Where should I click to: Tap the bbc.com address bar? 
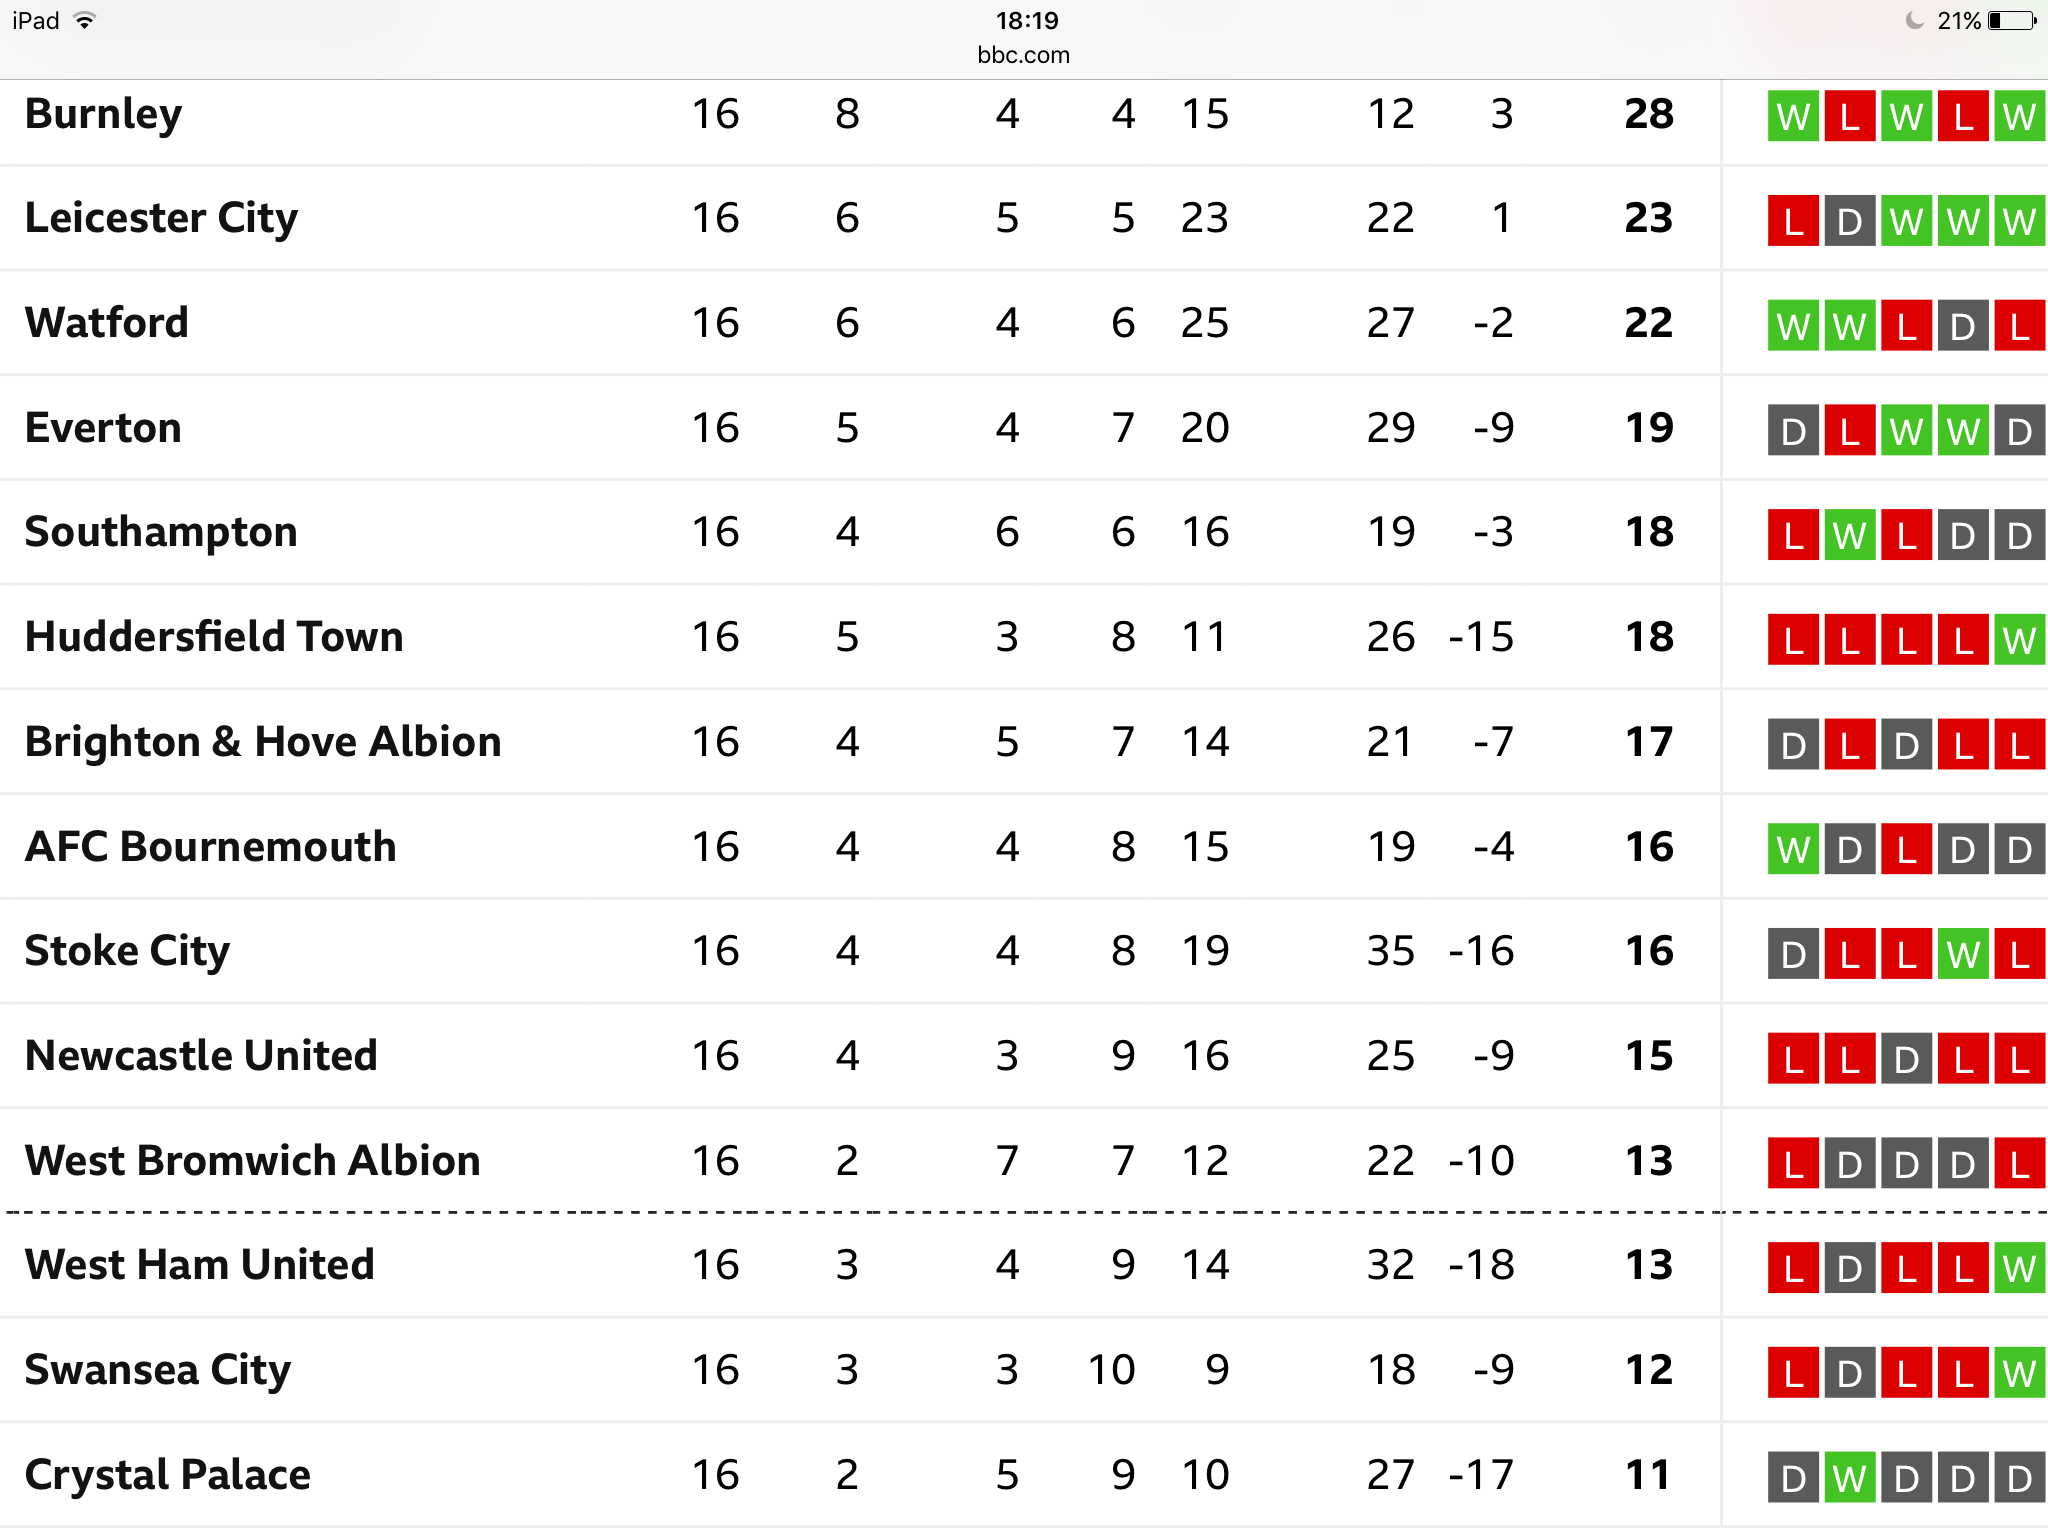pos(1023,55)
